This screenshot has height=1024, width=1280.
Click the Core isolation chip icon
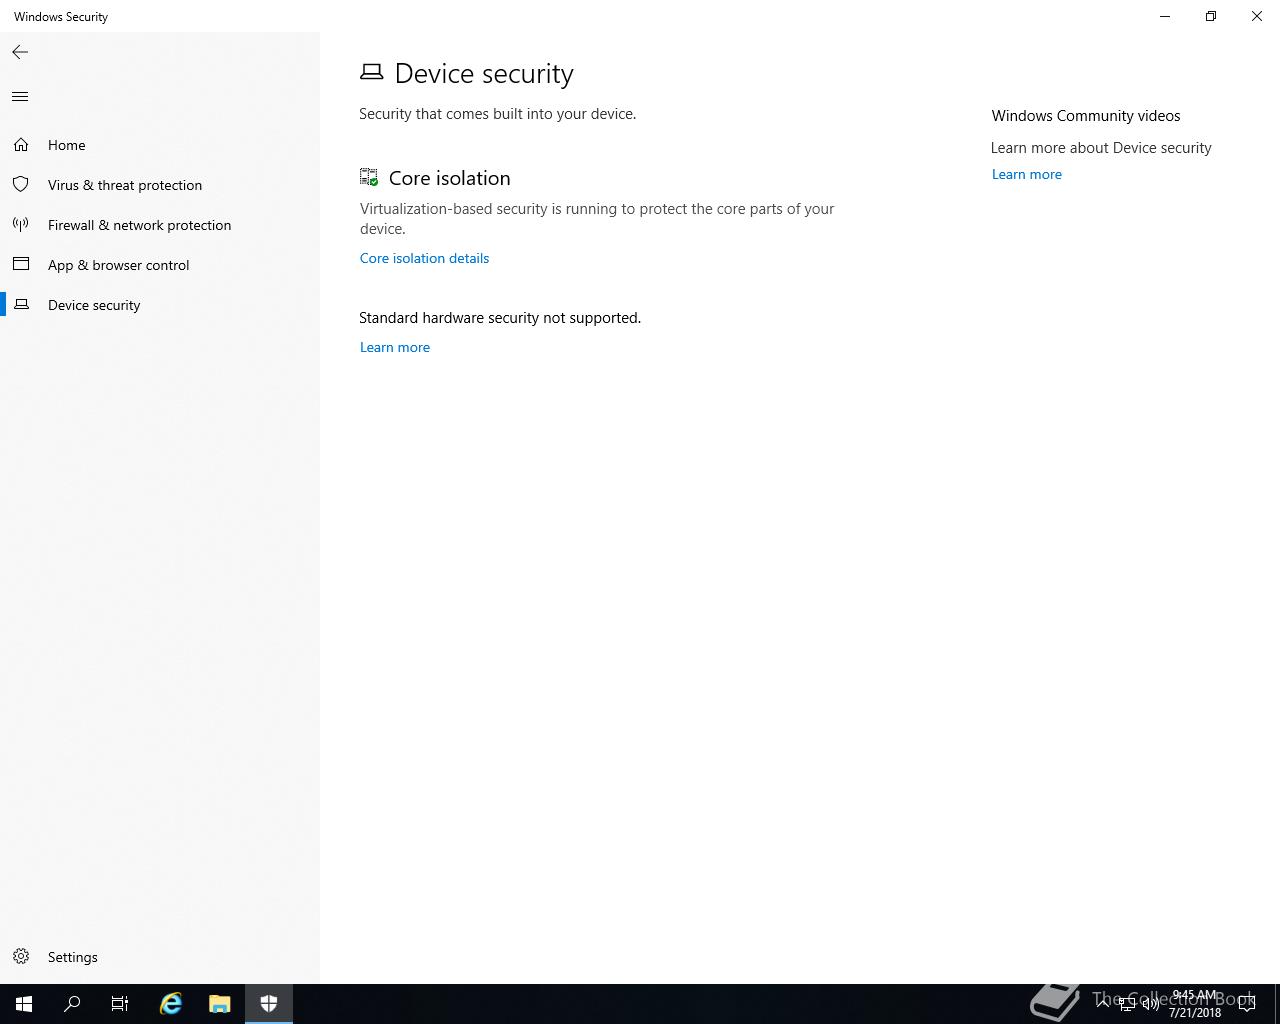(369, 178)
